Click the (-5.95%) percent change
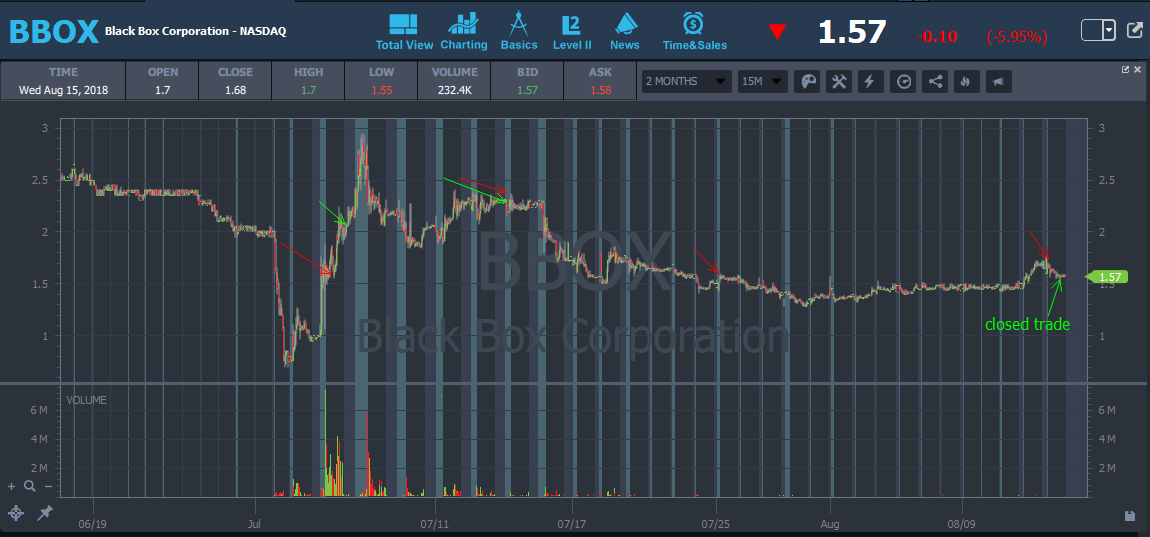 [1017, 36]
